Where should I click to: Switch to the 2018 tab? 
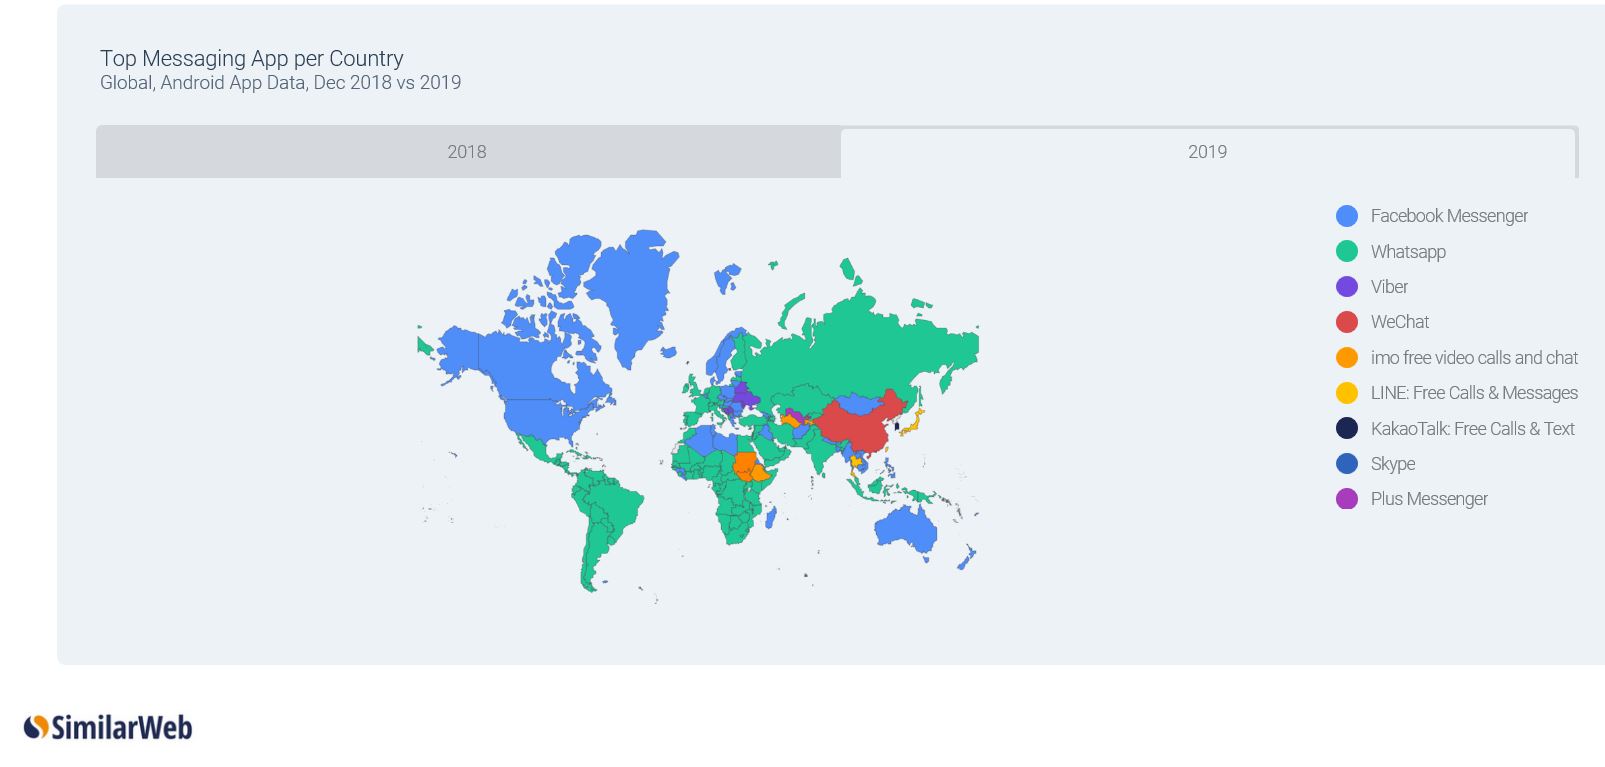(x=467, y=152)
